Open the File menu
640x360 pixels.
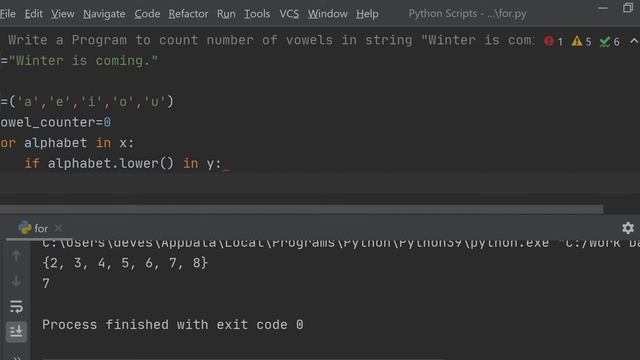pyautogui.click(x=8, y=14)
